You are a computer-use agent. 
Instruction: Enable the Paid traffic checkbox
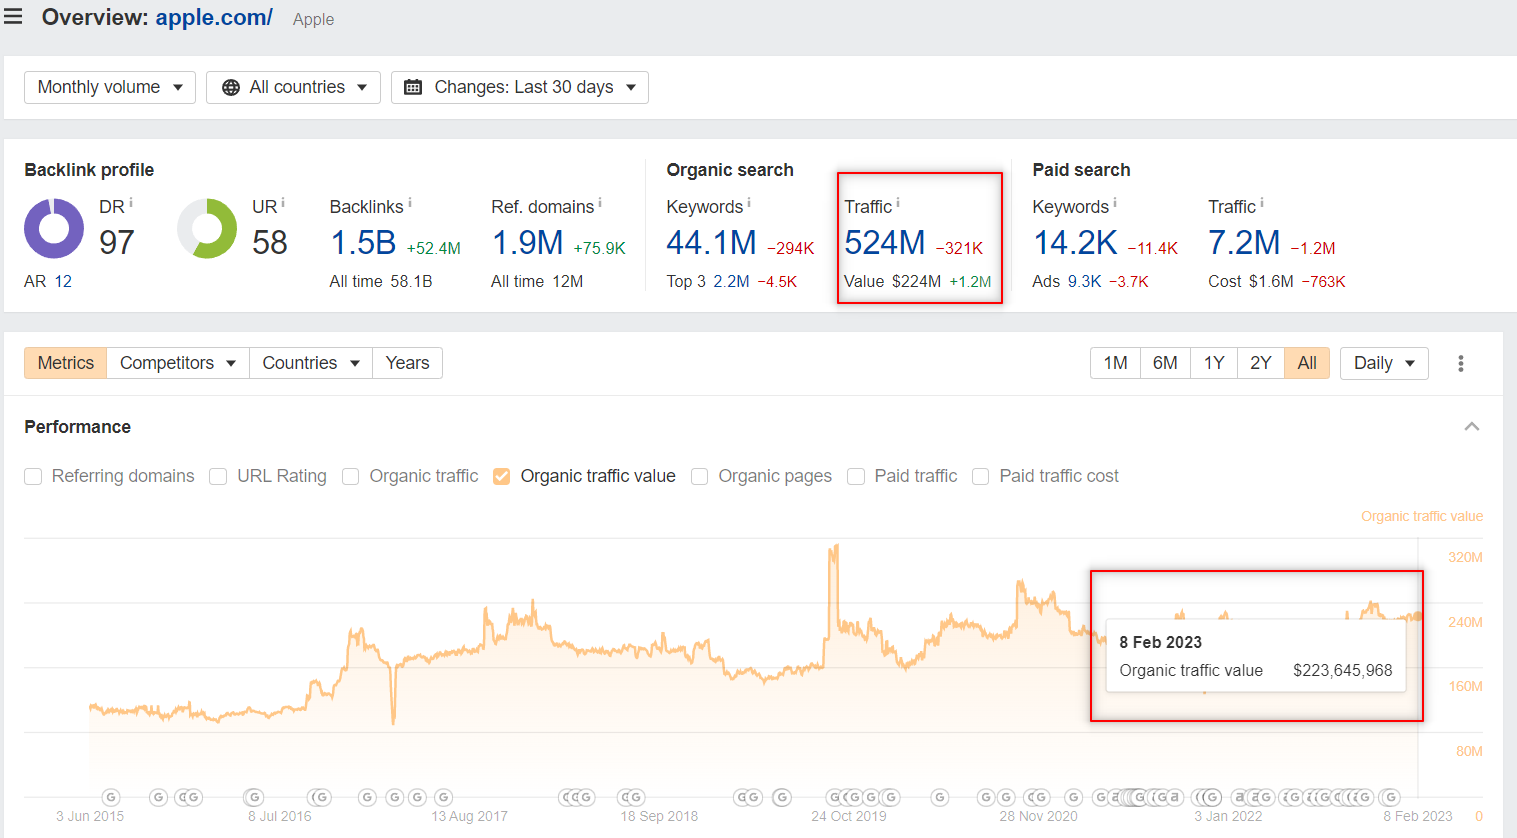856,477
